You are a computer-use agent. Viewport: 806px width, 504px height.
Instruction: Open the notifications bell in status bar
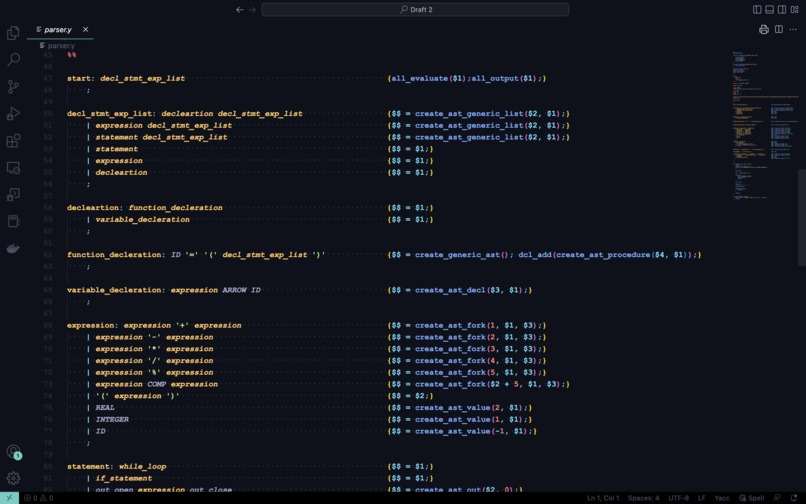click(x=794, y=498)
